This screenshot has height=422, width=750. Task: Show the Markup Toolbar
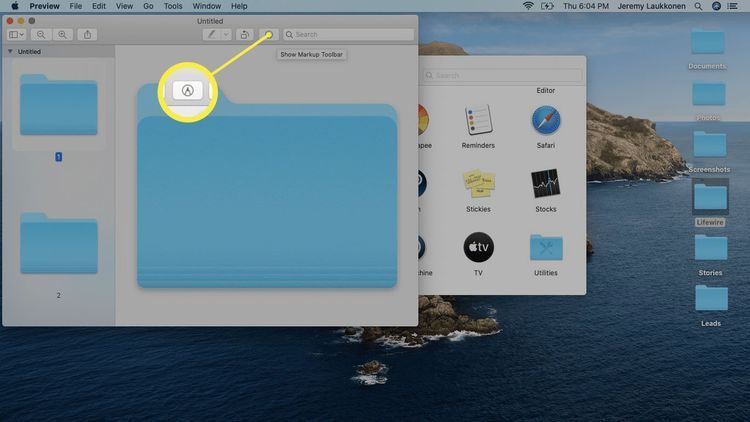click(268, 34)
